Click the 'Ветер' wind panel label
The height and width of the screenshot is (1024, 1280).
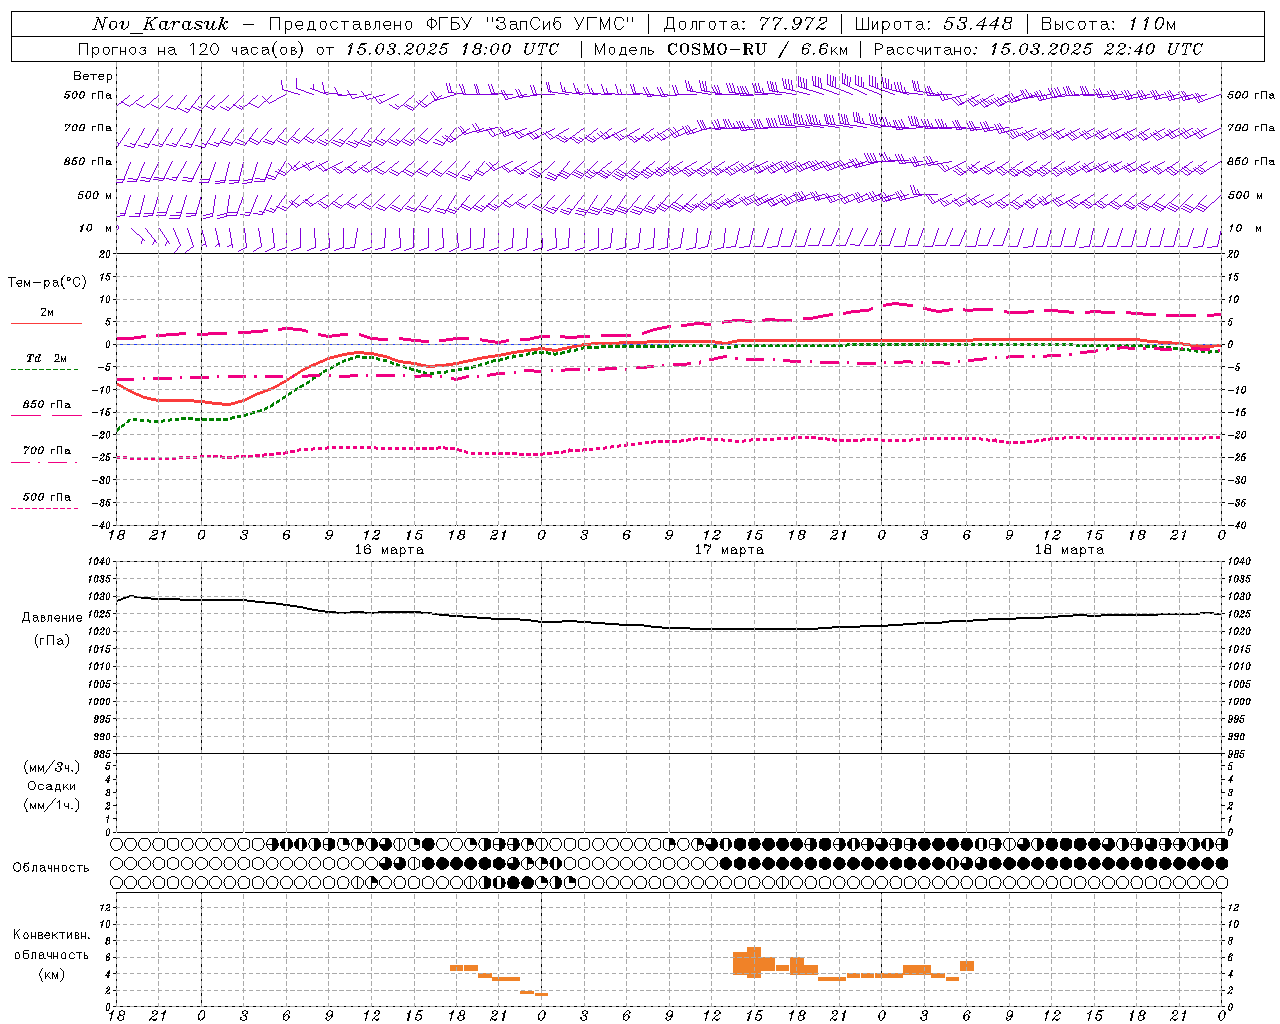click(x=93, y=76)
